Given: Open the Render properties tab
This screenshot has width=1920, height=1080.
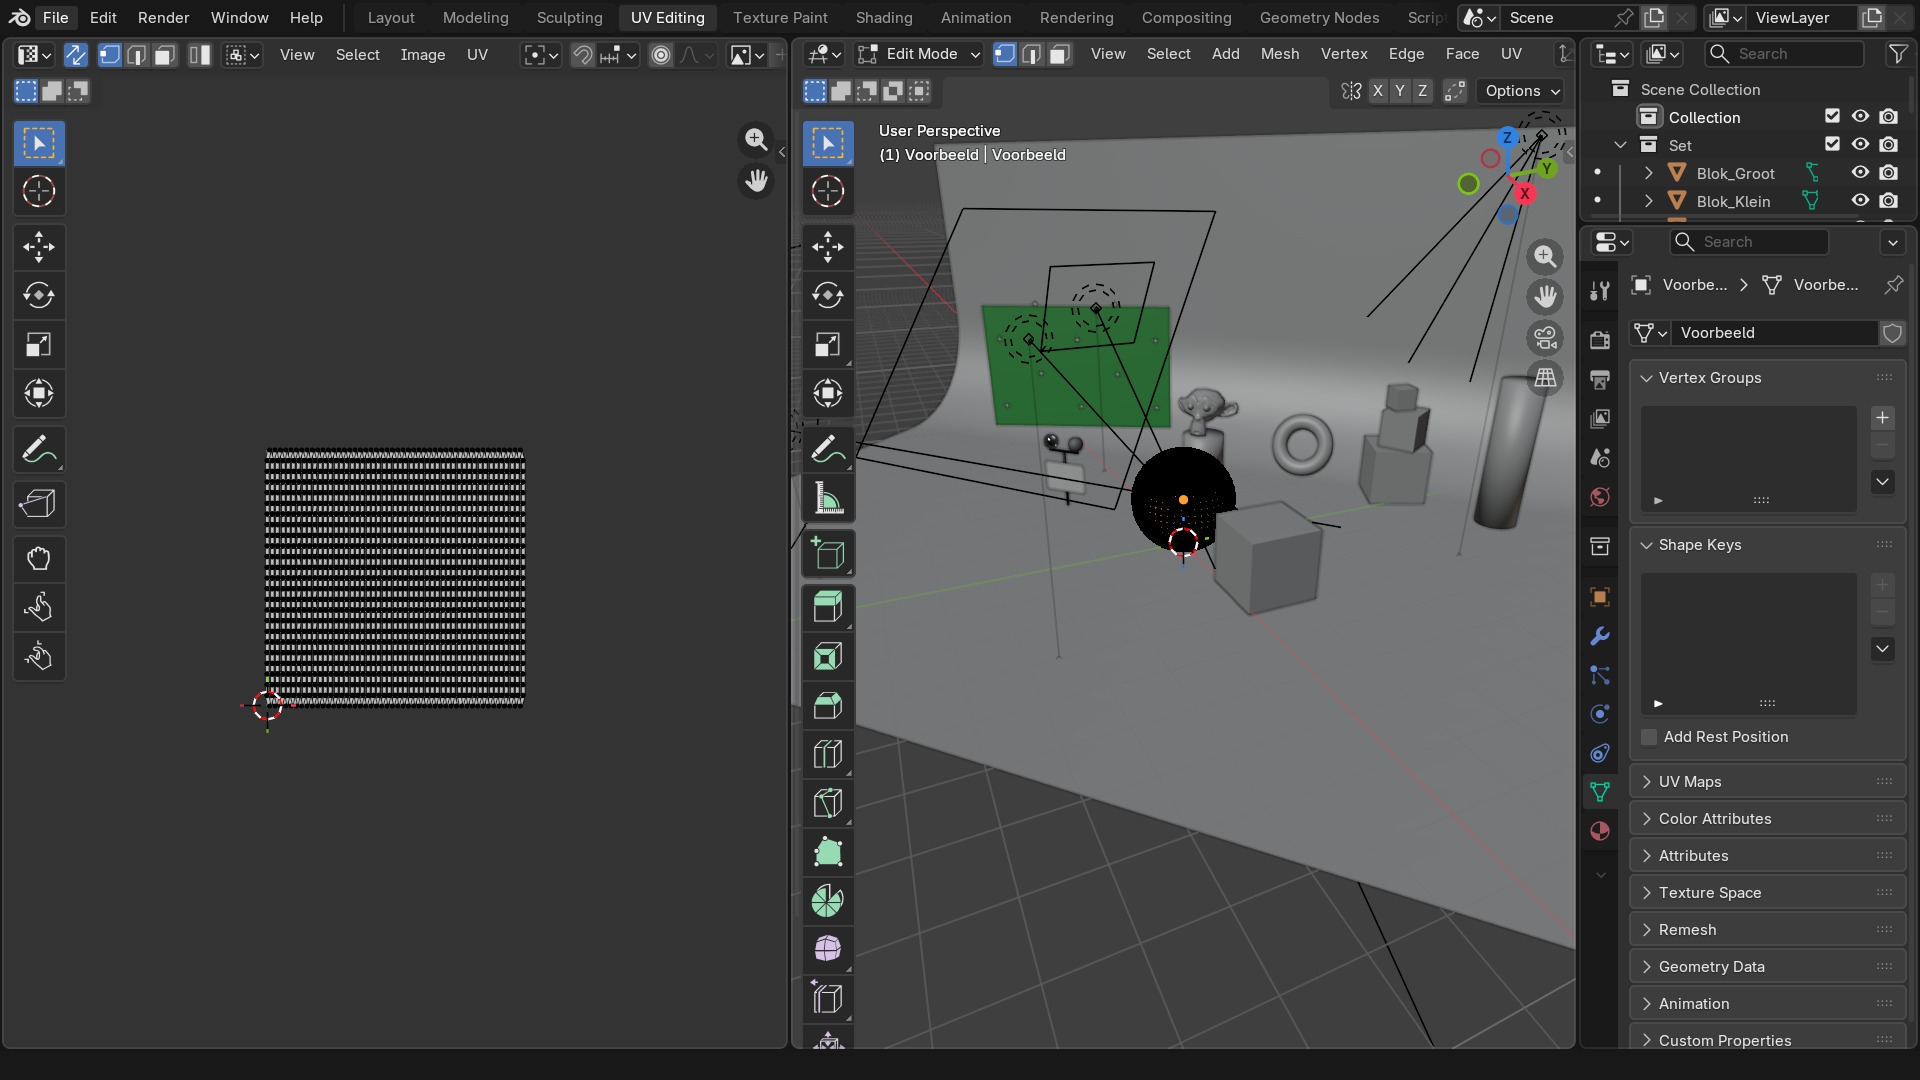Looking at the screenshot, I should 1600,340.
